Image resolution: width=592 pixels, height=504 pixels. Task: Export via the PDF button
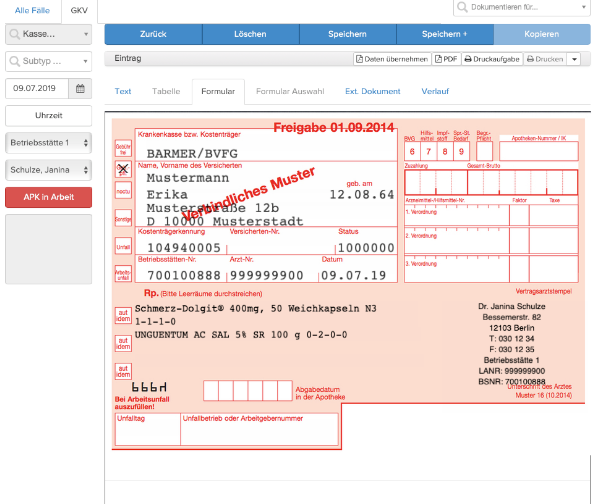tap(446, 59)
